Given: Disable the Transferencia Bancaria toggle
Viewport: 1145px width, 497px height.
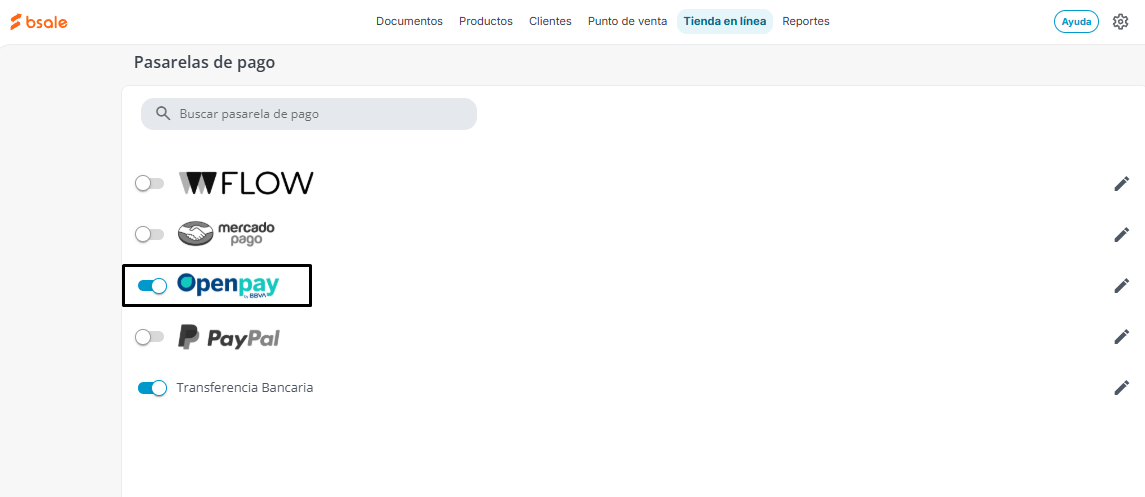Looking at the screenshot, I should (x=153, y=388).
